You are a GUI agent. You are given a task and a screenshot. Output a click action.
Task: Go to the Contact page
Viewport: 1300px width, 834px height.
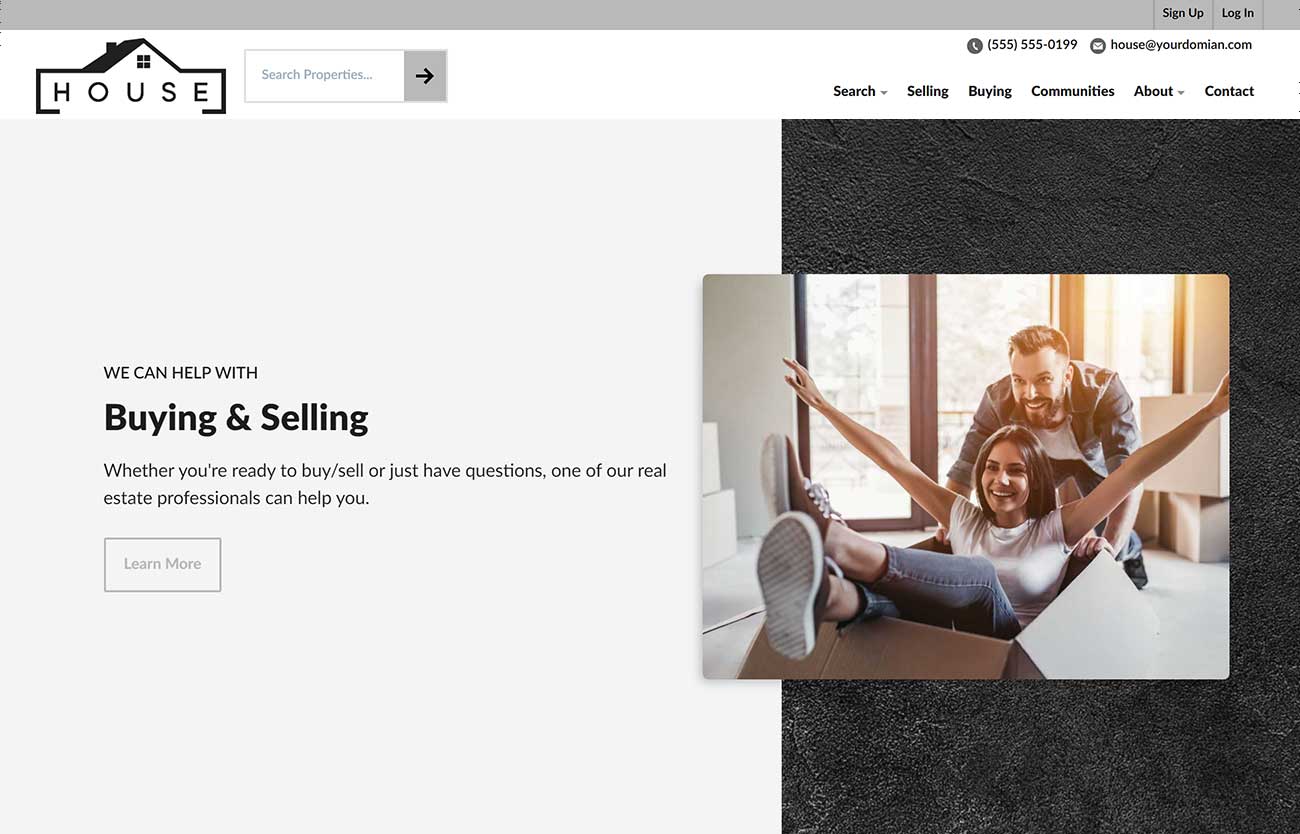tap(1229, 91)
